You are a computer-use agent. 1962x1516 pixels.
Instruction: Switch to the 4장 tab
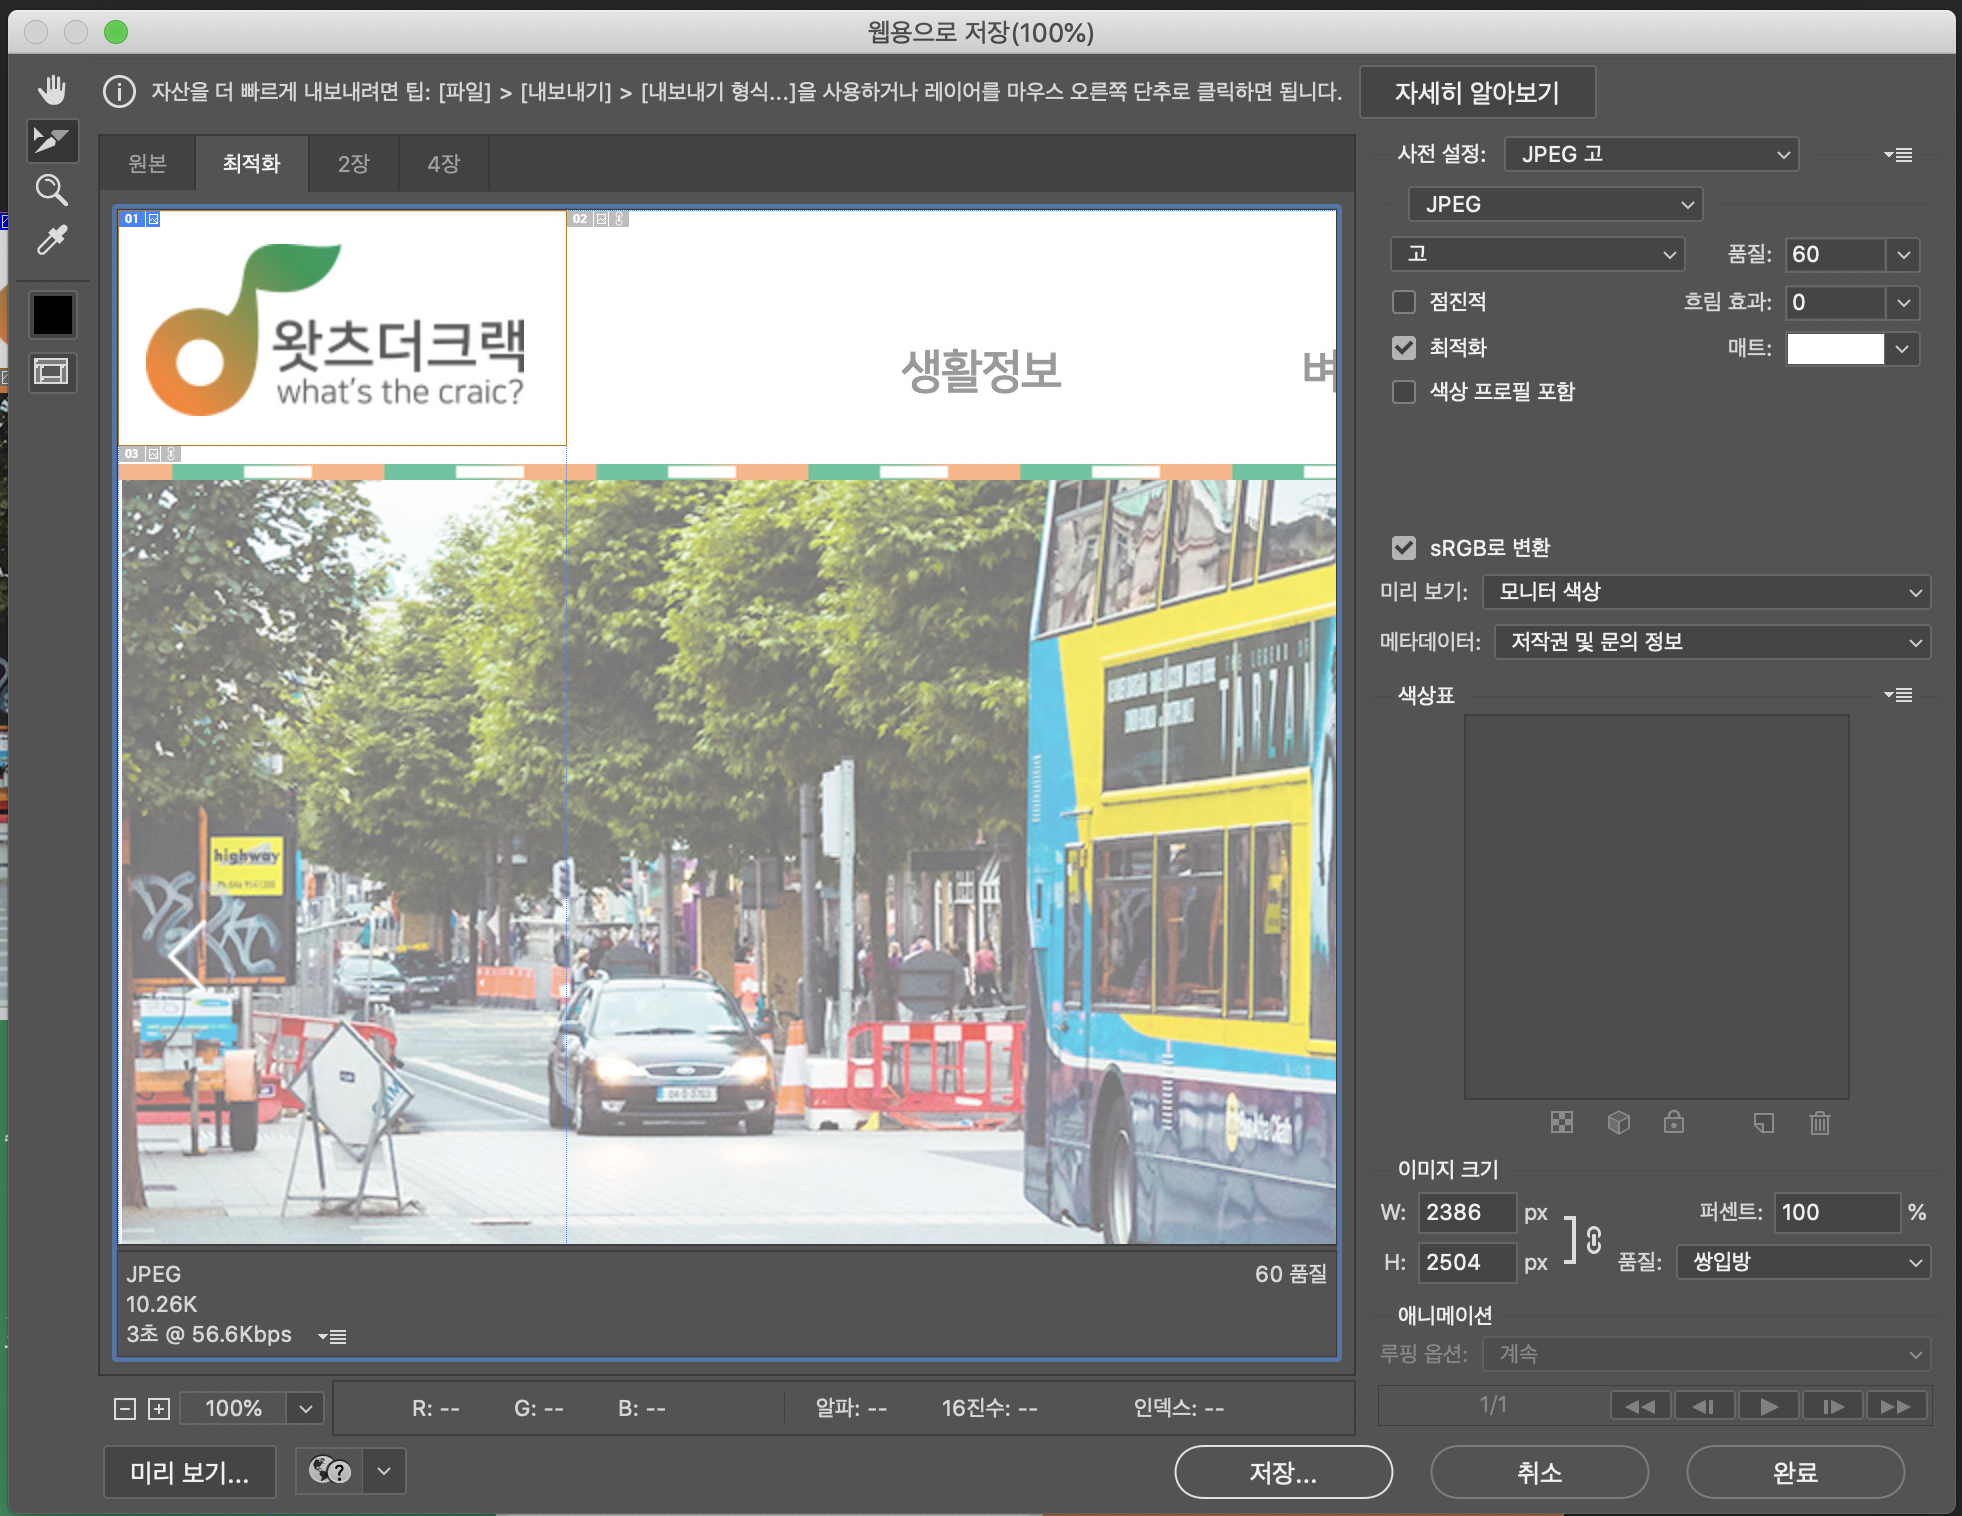443,163
